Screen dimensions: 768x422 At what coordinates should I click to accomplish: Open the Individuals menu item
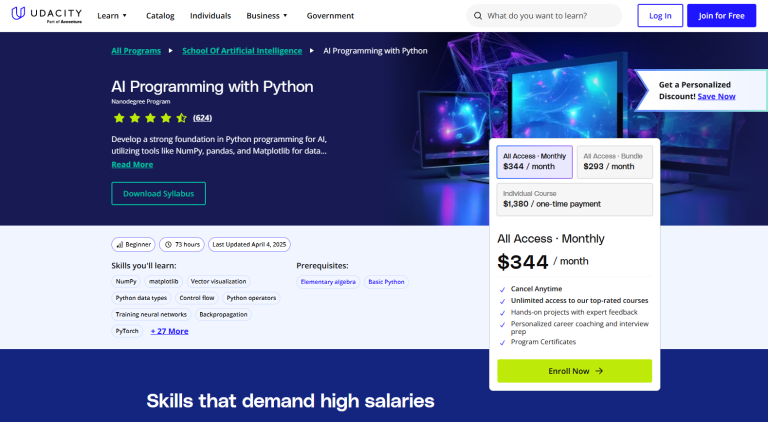pyautogui.click(x=211, y=16)
